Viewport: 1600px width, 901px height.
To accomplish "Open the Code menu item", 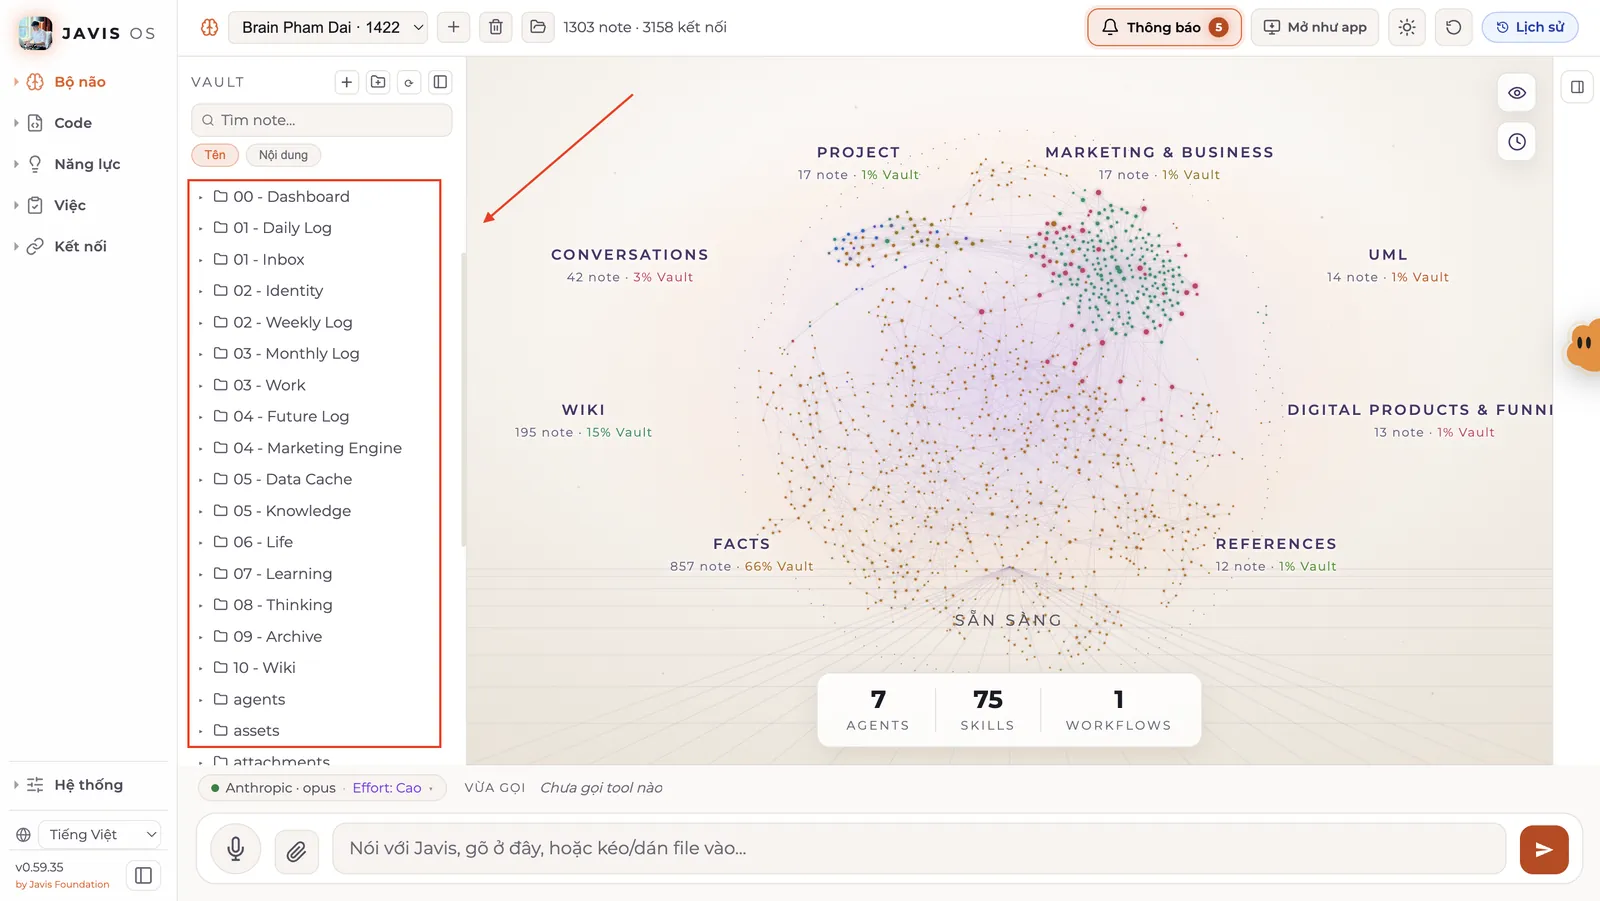I will 73,123.
